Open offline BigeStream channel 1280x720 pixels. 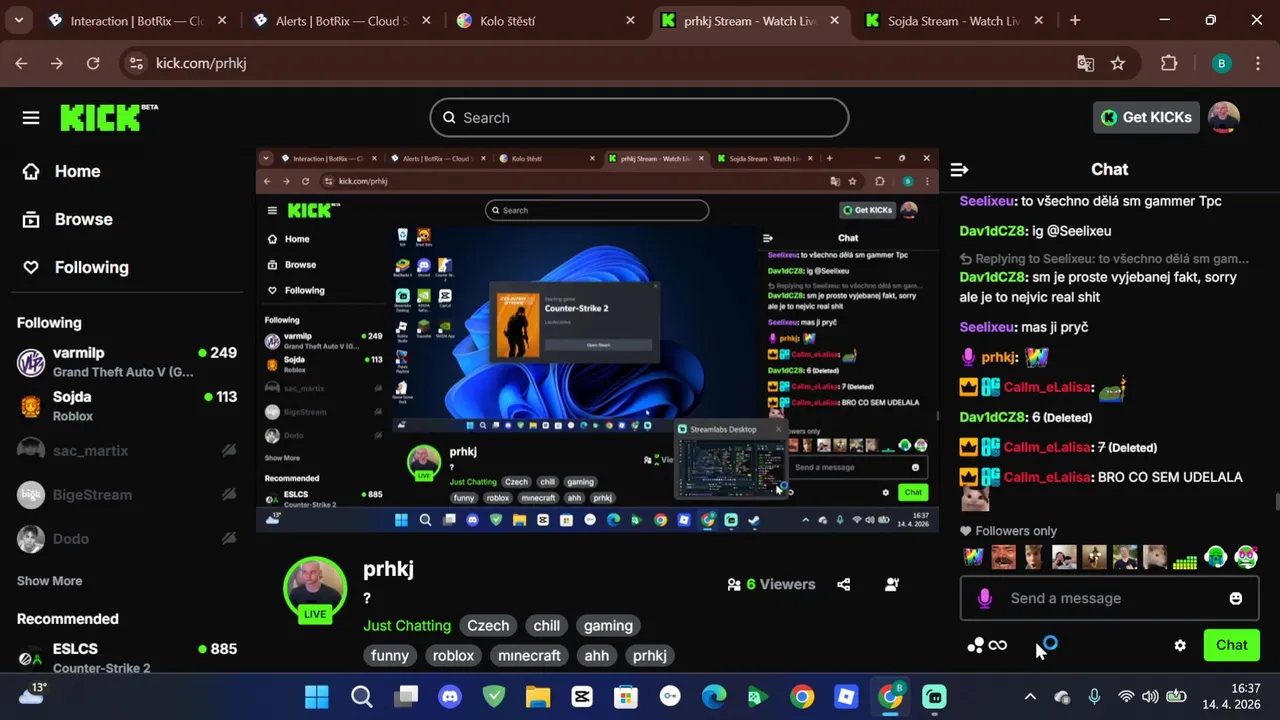pyautogui.click(x=127, y=494)
